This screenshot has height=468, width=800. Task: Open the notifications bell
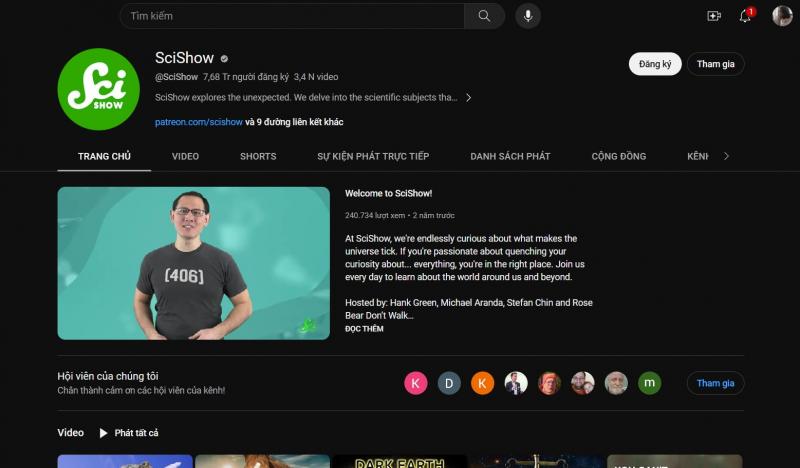pos(745,16)
